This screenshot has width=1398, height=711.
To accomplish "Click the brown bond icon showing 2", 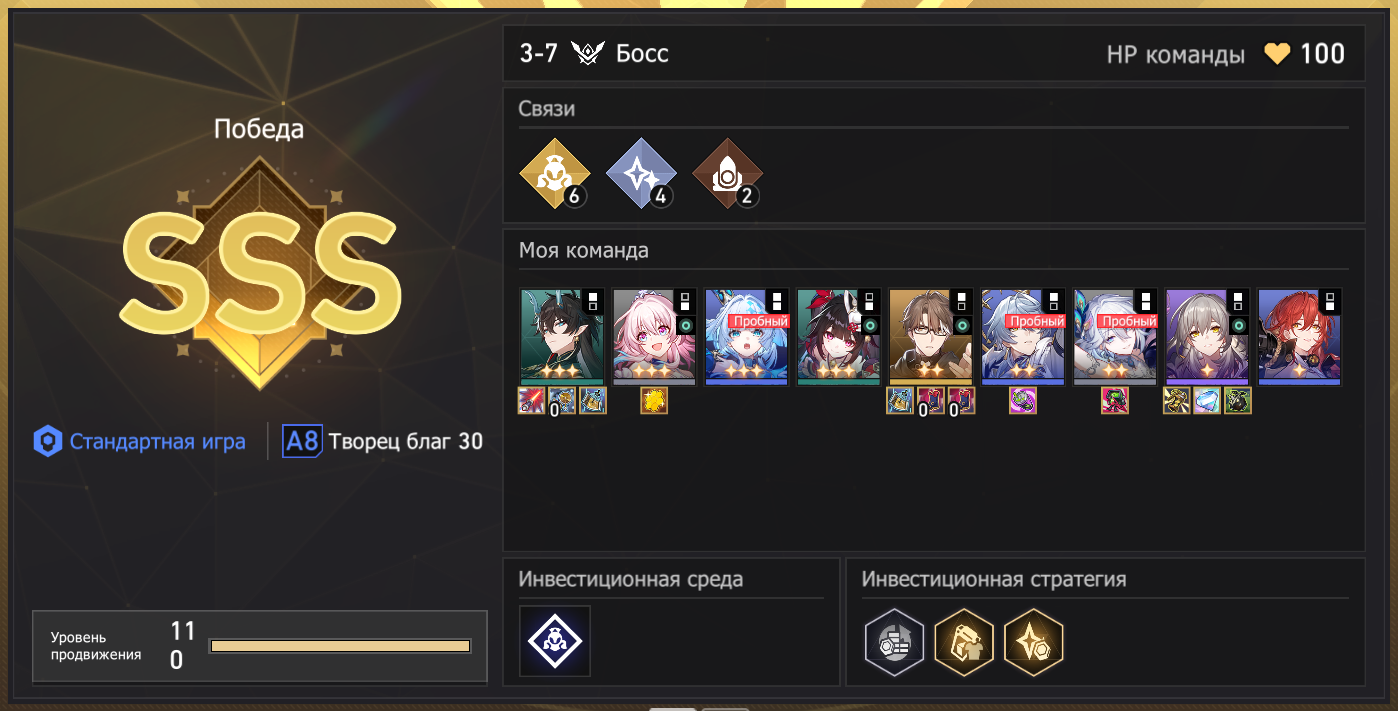I will 726,173.
